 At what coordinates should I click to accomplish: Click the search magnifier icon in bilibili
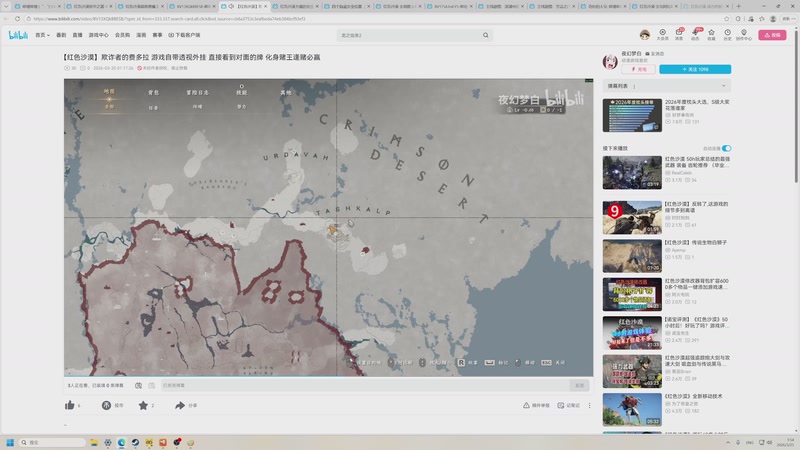coord(486,35)
